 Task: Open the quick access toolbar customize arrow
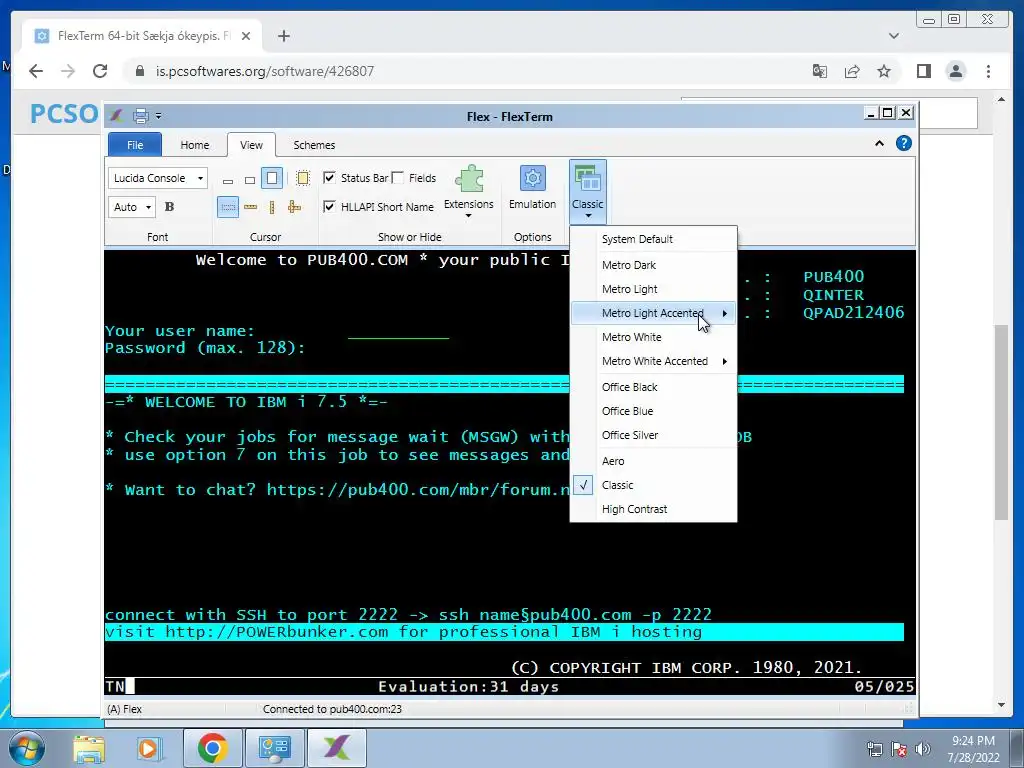[x=159, y=116]
